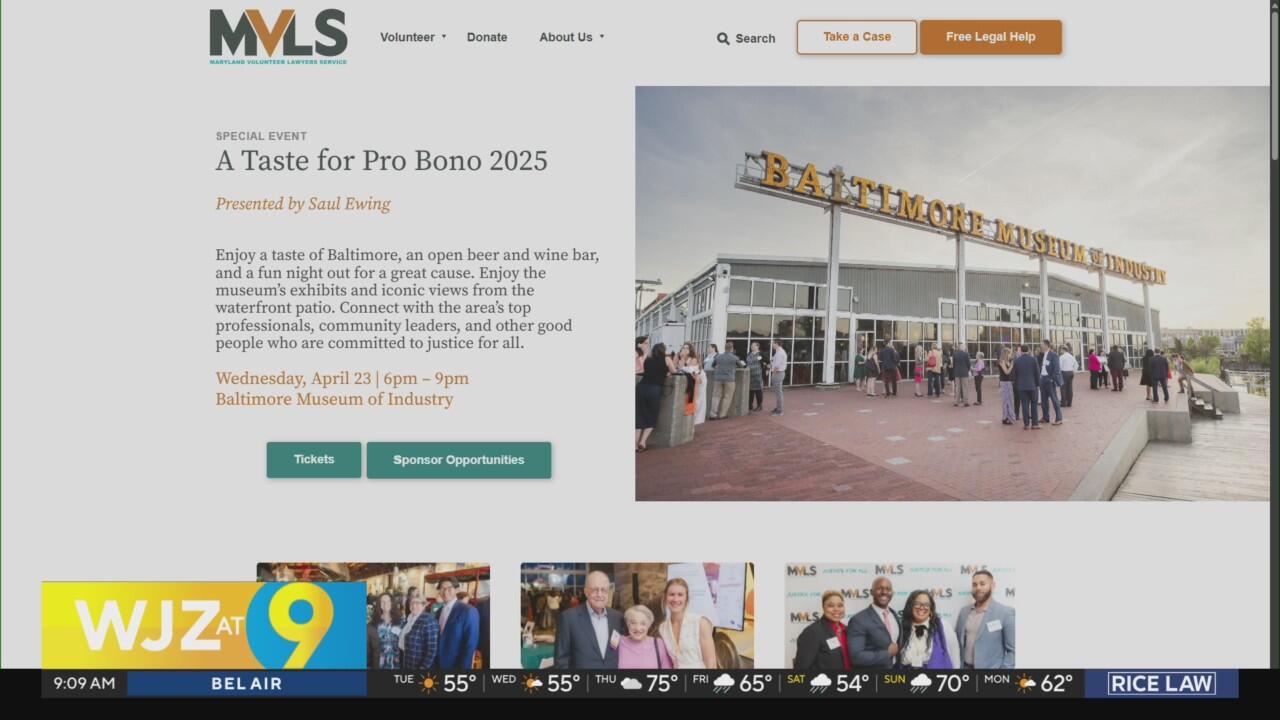Click the Baltimore Museum of Industry photo

point(952,293)
